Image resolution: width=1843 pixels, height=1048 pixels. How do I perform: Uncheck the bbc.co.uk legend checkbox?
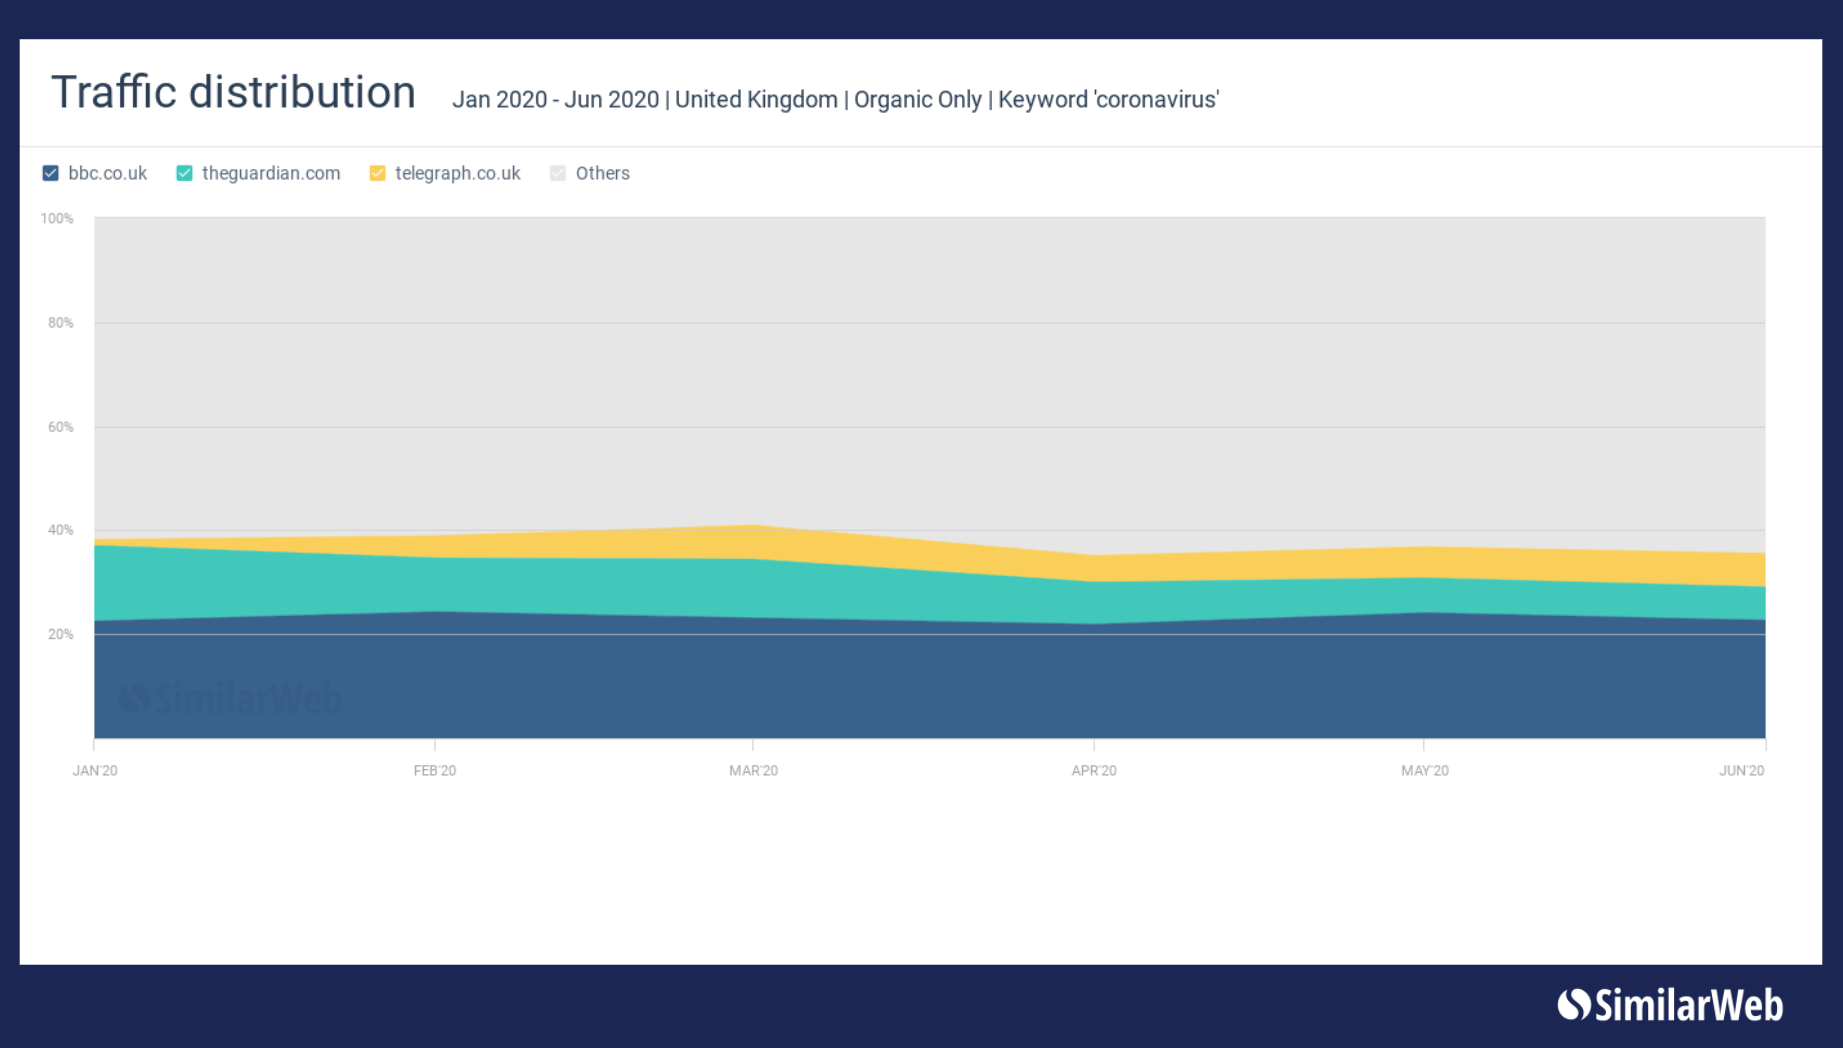pos(51,173)
